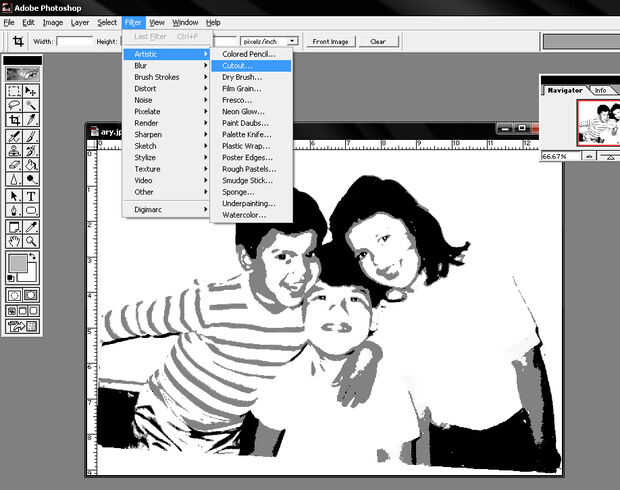Switch to Full Screen mode

click(34, 311)
